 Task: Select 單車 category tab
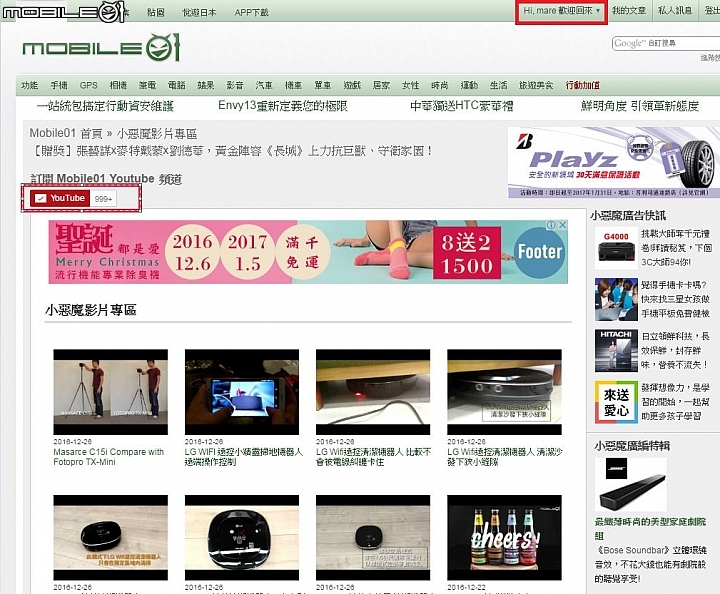point(323,85)
